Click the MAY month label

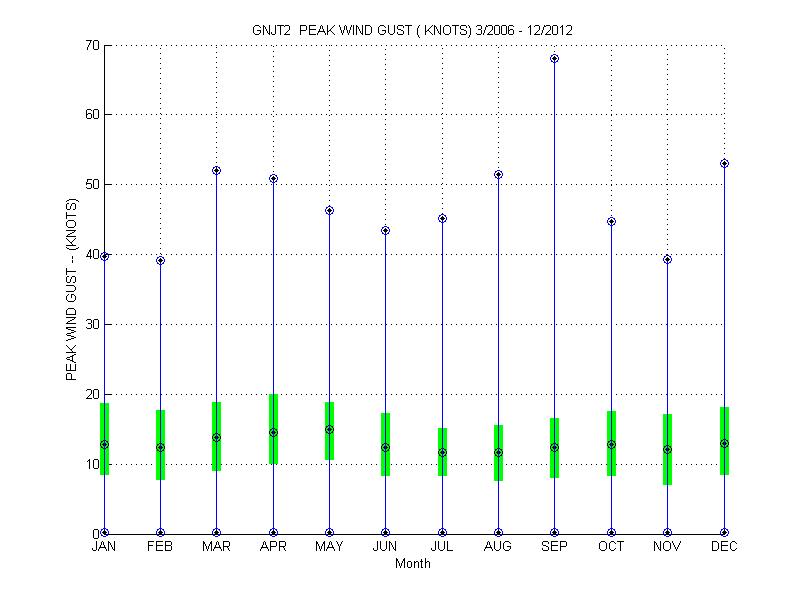tap(329, 546)
